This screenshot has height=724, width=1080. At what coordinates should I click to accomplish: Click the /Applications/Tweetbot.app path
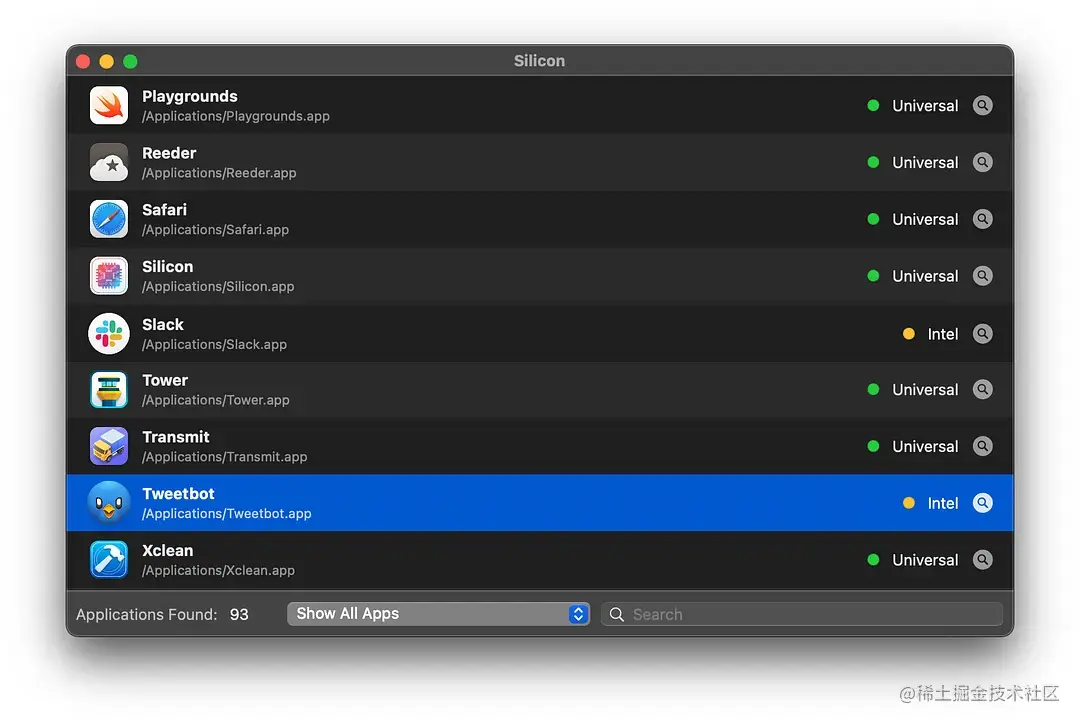(227, 513)
